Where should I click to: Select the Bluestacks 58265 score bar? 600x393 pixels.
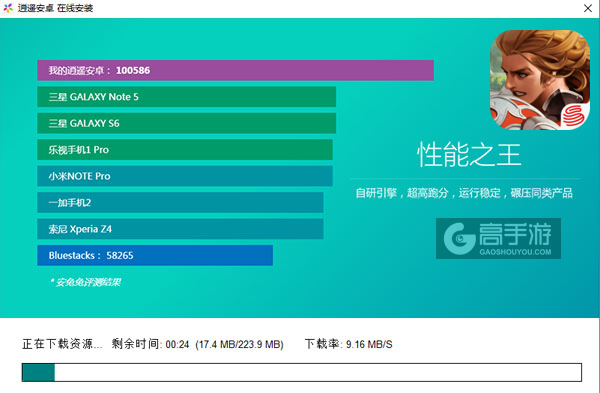(x=155, y=255)
